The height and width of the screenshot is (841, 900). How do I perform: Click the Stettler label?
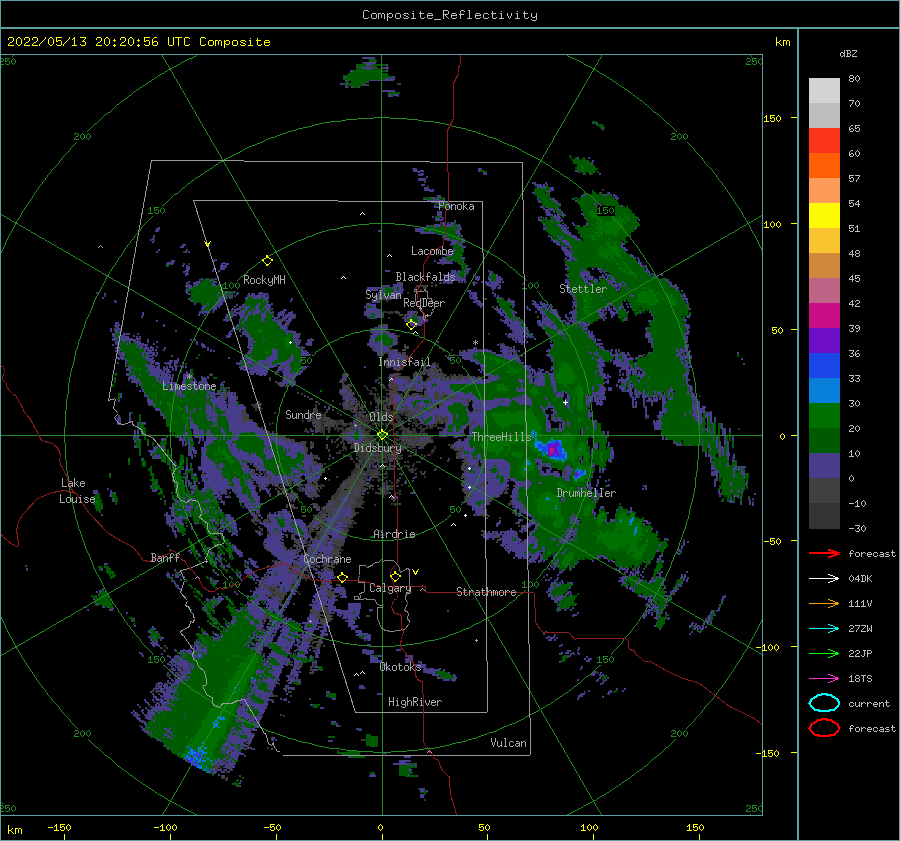point(583,289)
